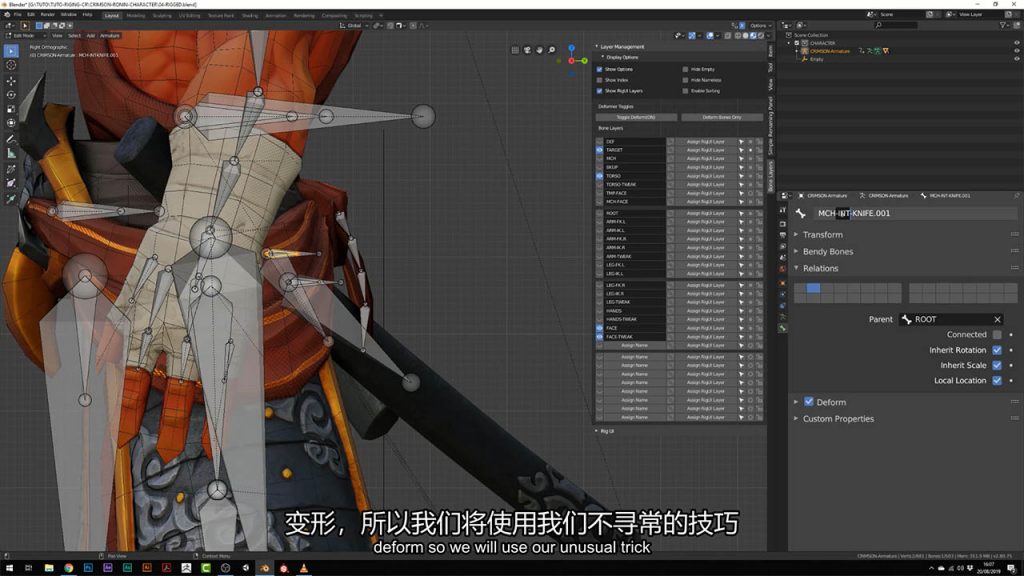
Task: Click the toggle camera view icon
Action: tap(527, 50)
